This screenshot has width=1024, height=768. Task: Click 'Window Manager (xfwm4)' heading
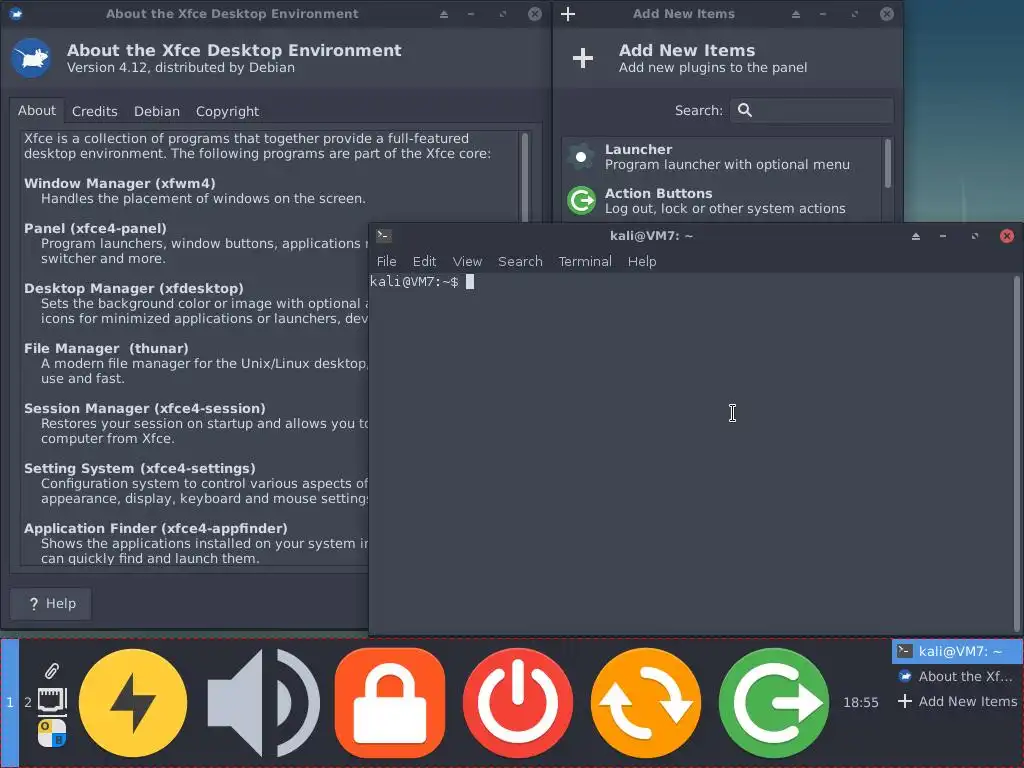click(120, 184)
